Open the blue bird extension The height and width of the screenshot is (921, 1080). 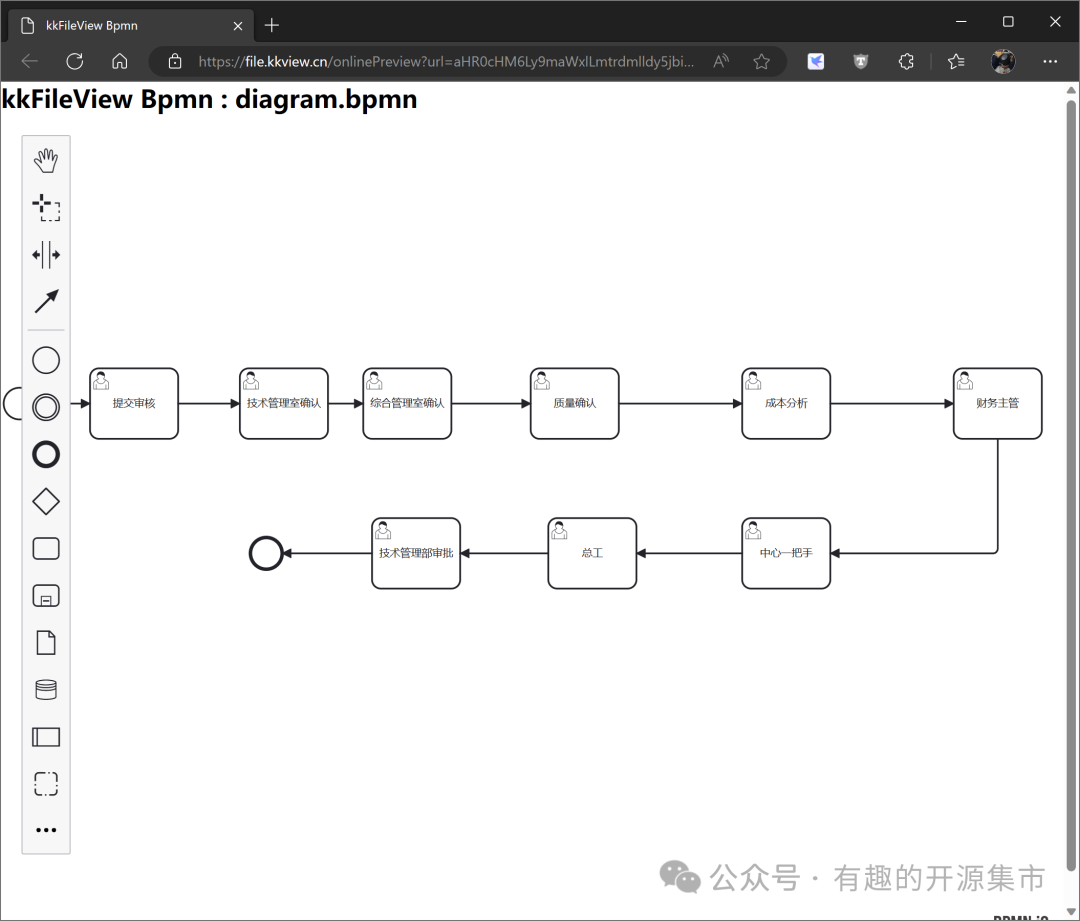coord(816,61)
